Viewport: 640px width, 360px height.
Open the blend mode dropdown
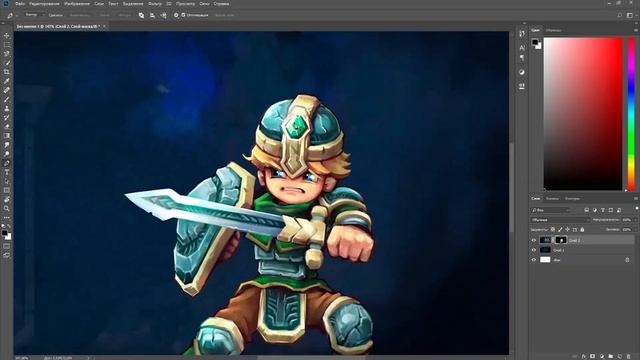(x=560, y=220)
